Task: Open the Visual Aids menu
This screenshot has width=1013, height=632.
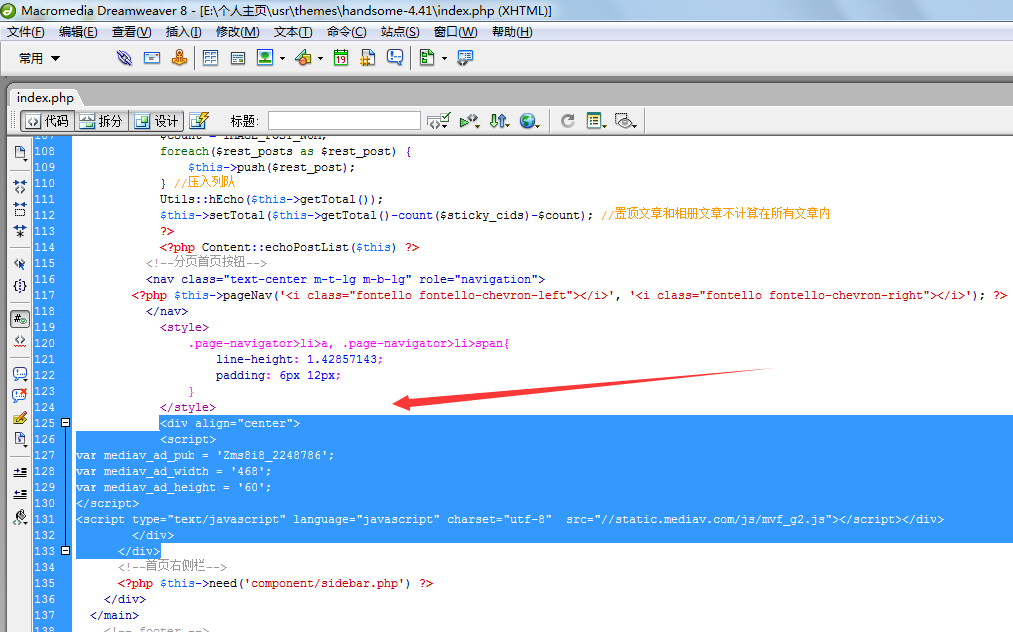Action: 625,121
